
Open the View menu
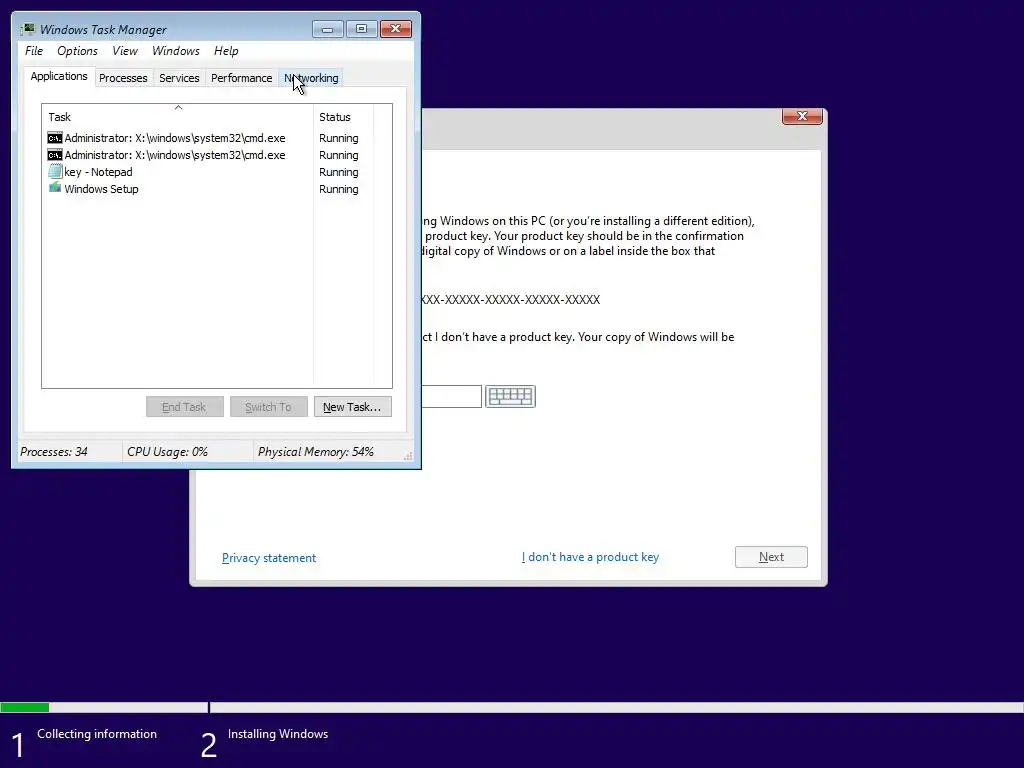coord(125,51)
